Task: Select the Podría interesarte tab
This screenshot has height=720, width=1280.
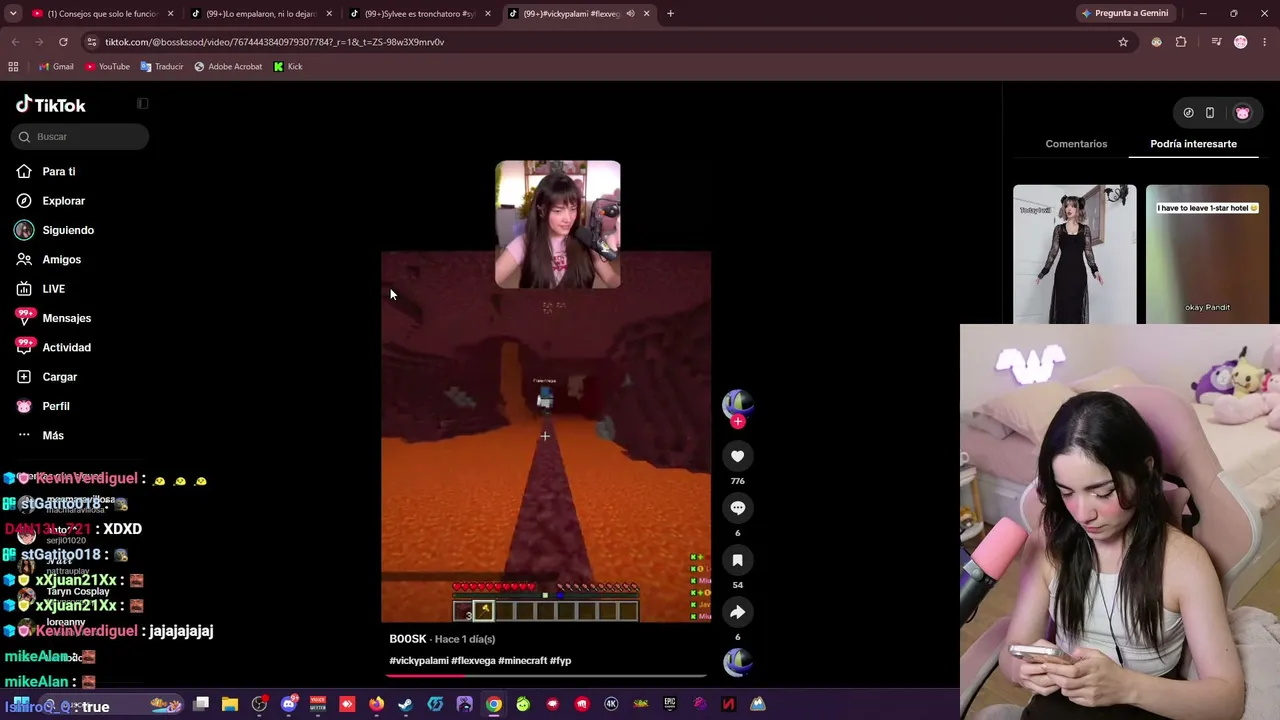Action: 1193,144
